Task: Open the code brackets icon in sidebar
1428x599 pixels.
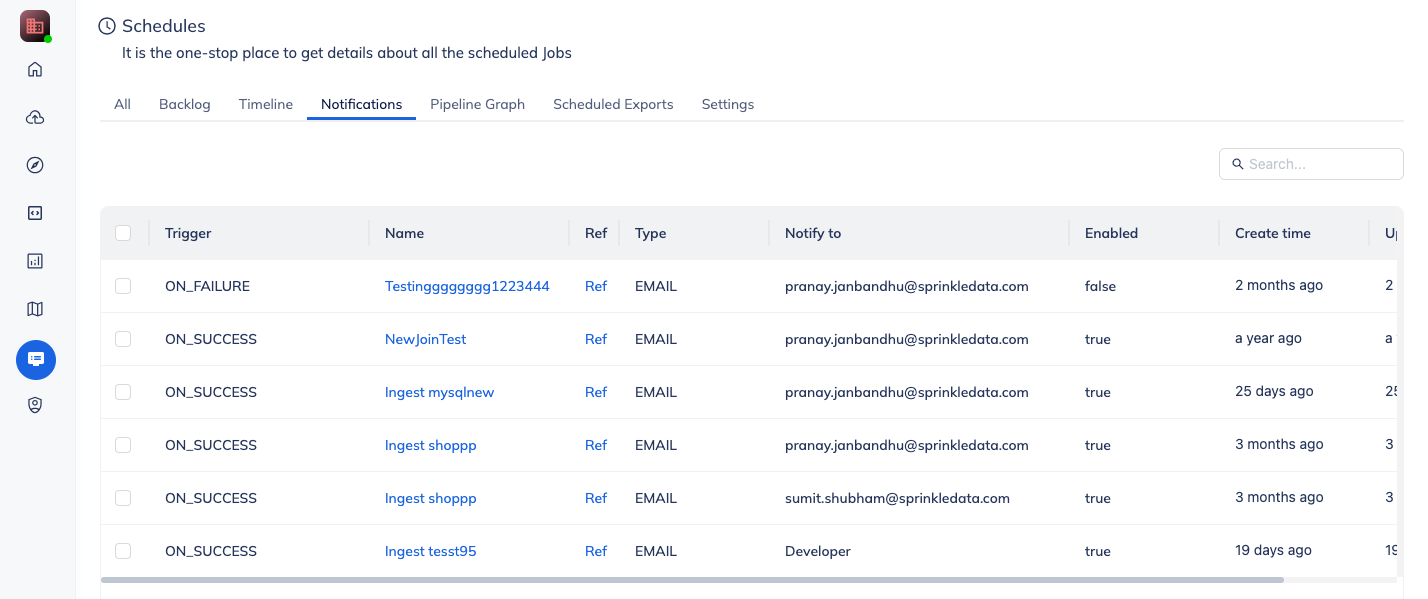Action: [x=35, y=213]
